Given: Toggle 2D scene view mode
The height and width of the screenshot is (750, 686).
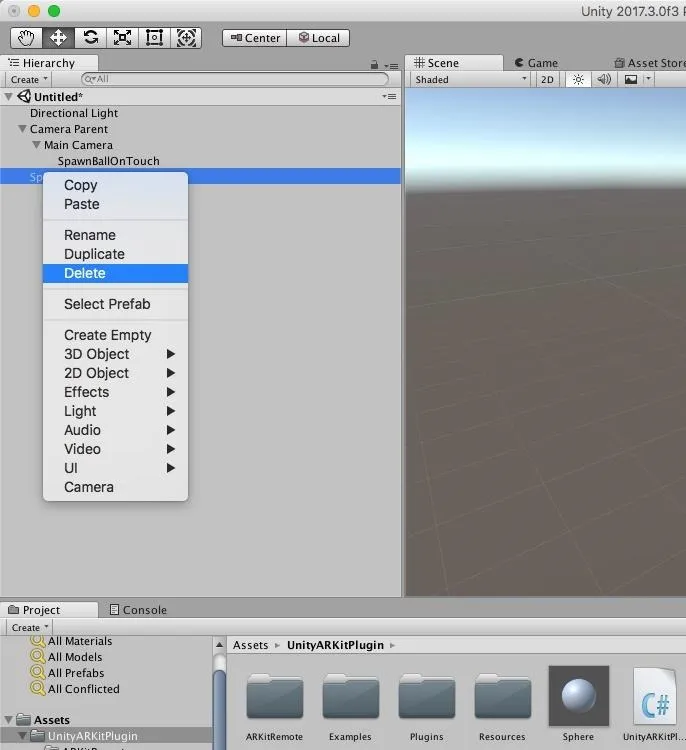Looking at the screenshot, I should (547, 79).
